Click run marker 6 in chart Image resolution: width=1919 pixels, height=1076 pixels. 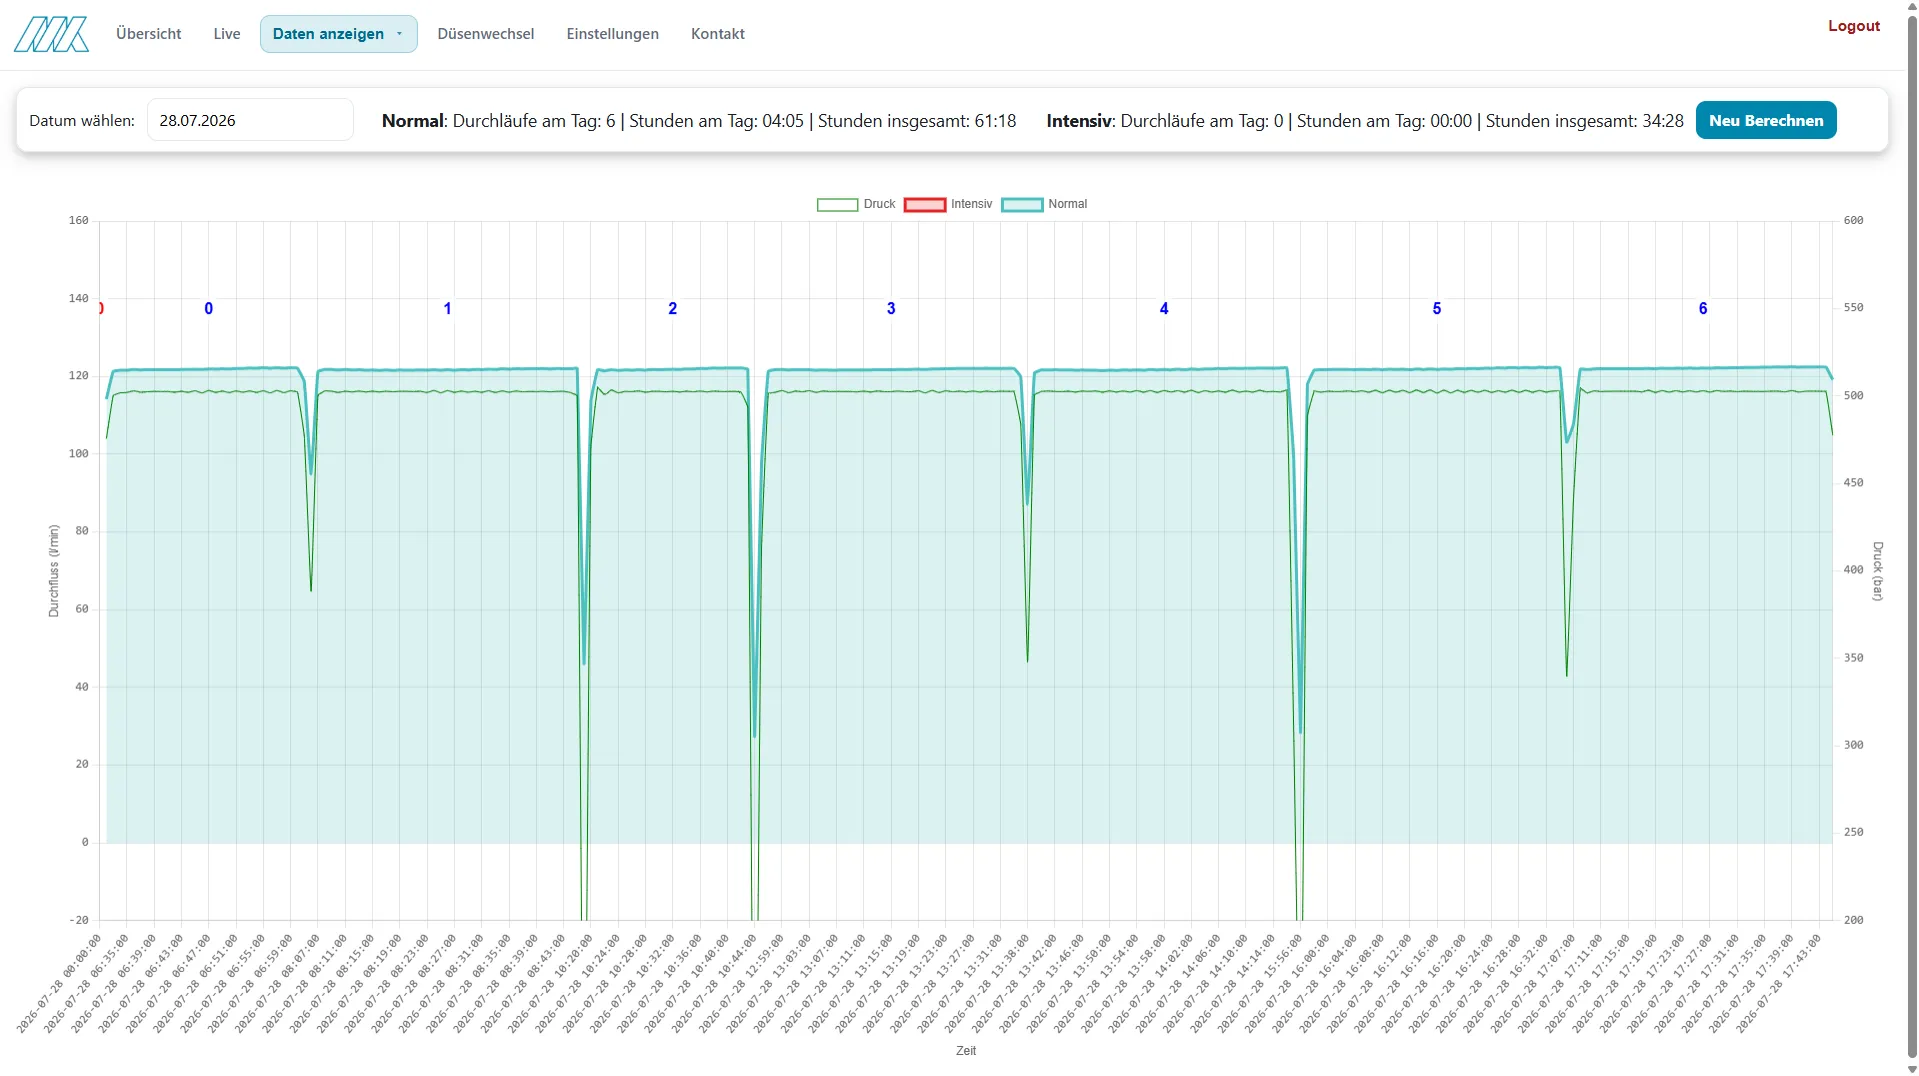pyautogui.click(x=1702, y=309)
